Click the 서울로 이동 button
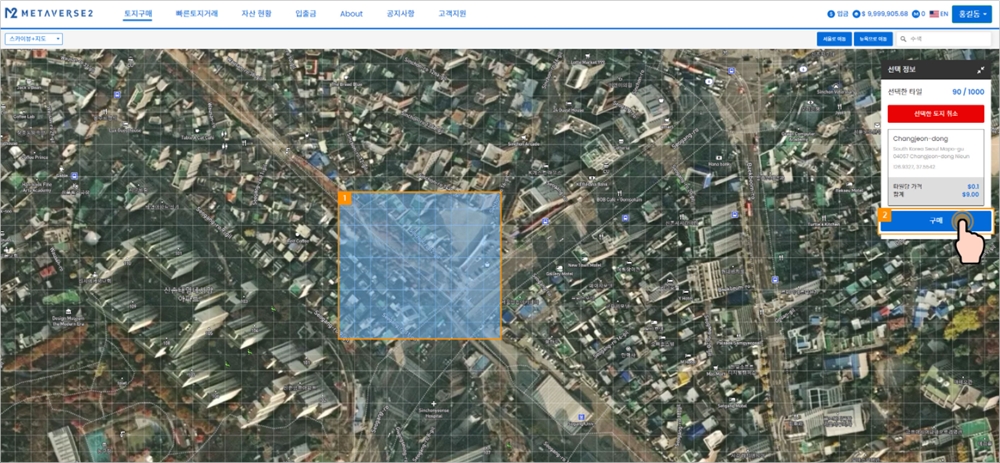The image size is (1000, 463). point(834,39)
